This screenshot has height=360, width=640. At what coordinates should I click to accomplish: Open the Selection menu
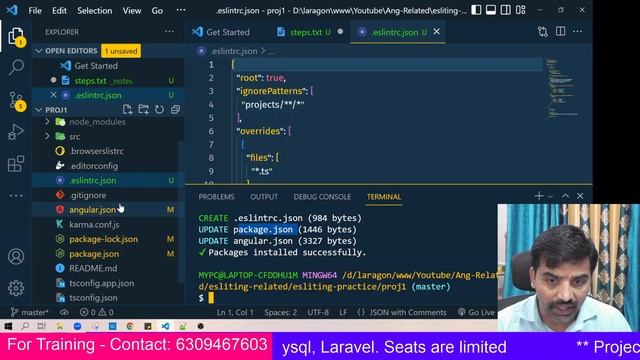[x=94, y=11]
